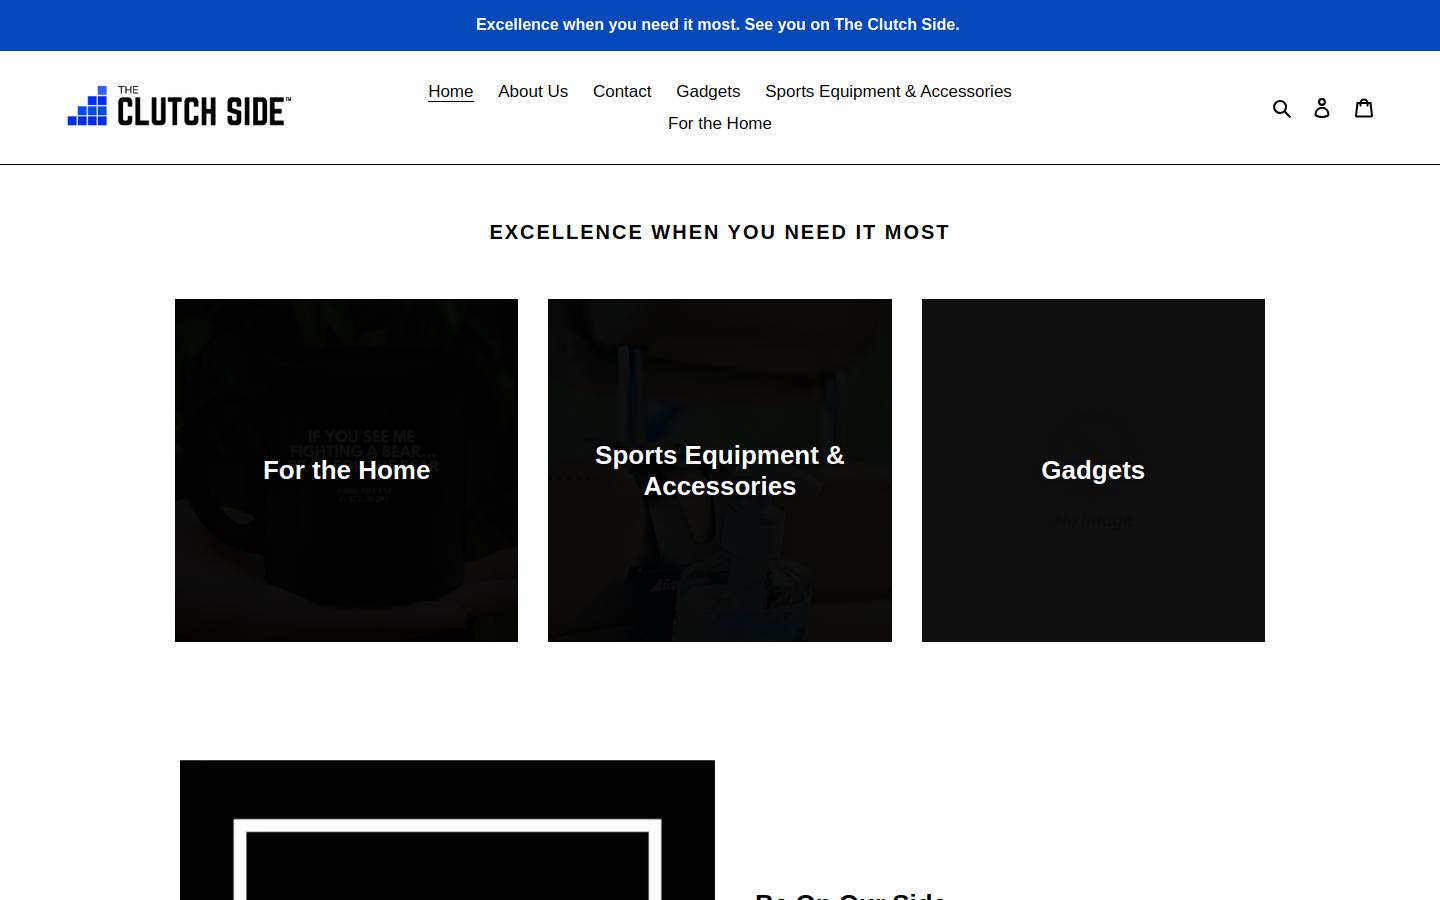Open Sports Equipment & Accessories in navigation
The width and height of the screenshot is (1440, 900).
(x=888, y=91)
